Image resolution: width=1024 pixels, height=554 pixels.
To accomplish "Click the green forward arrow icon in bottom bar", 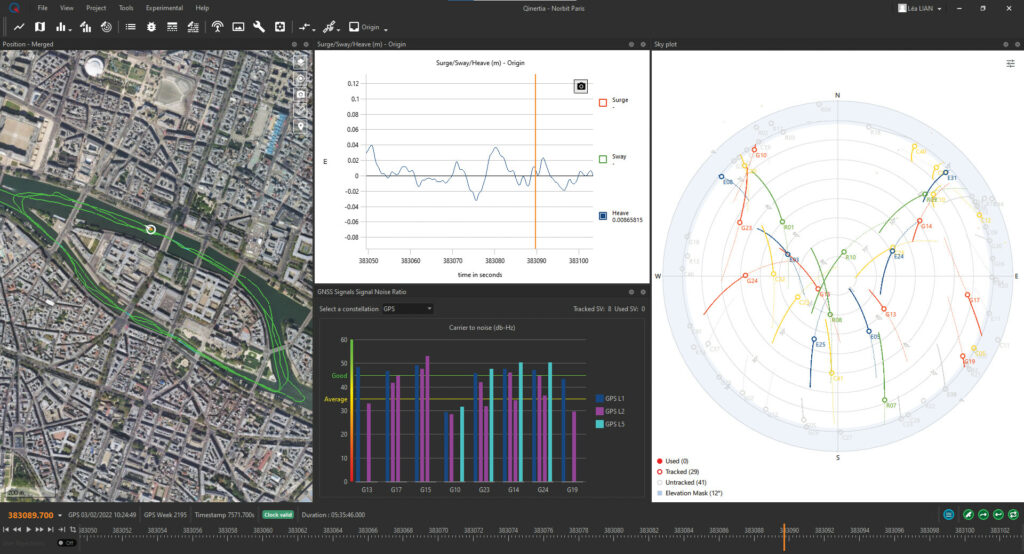I will [x=984, y=515].
